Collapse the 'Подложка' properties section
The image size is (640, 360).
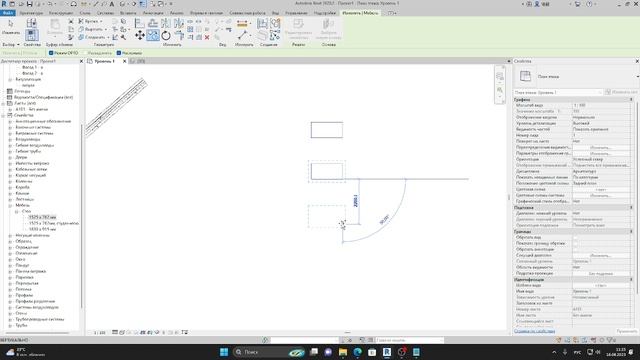point(631,207)
